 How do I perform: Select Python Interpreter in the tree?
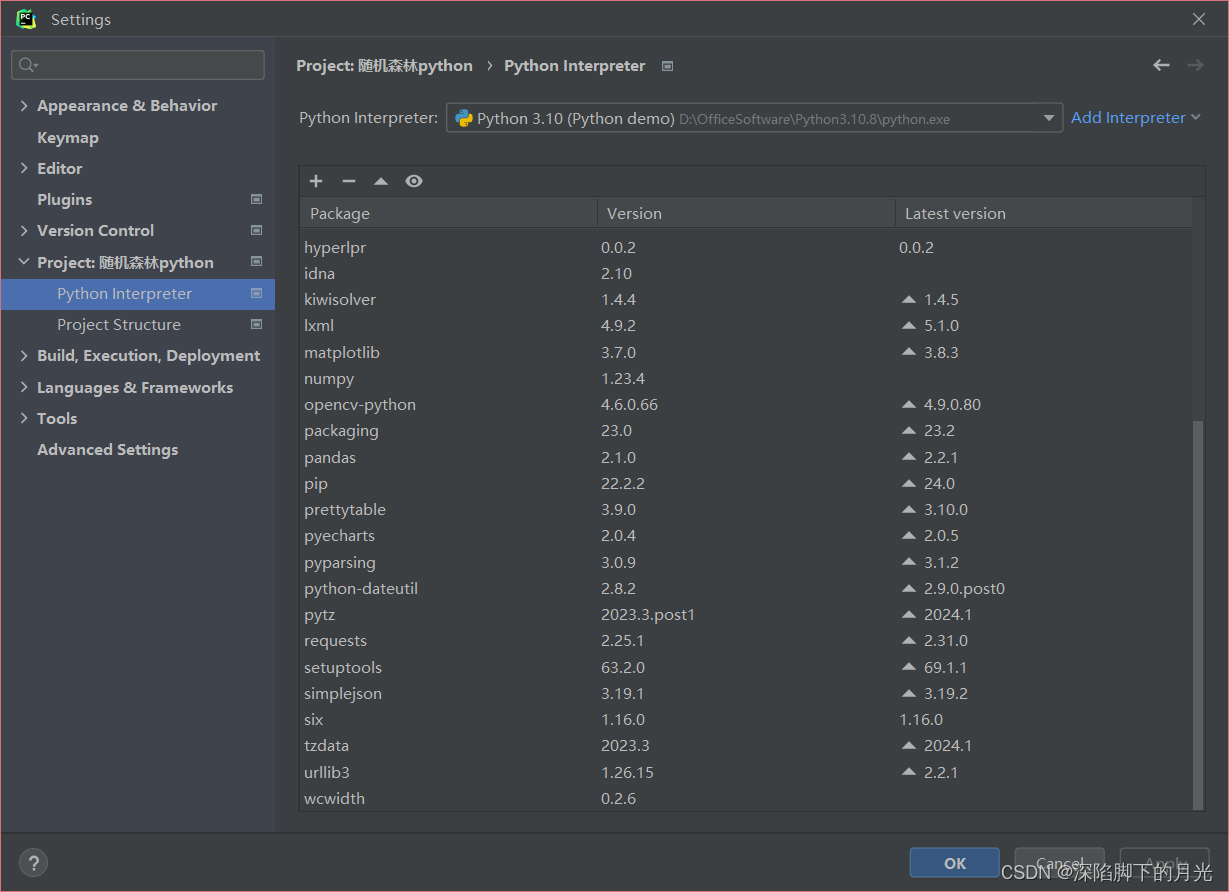coord(138,293)
